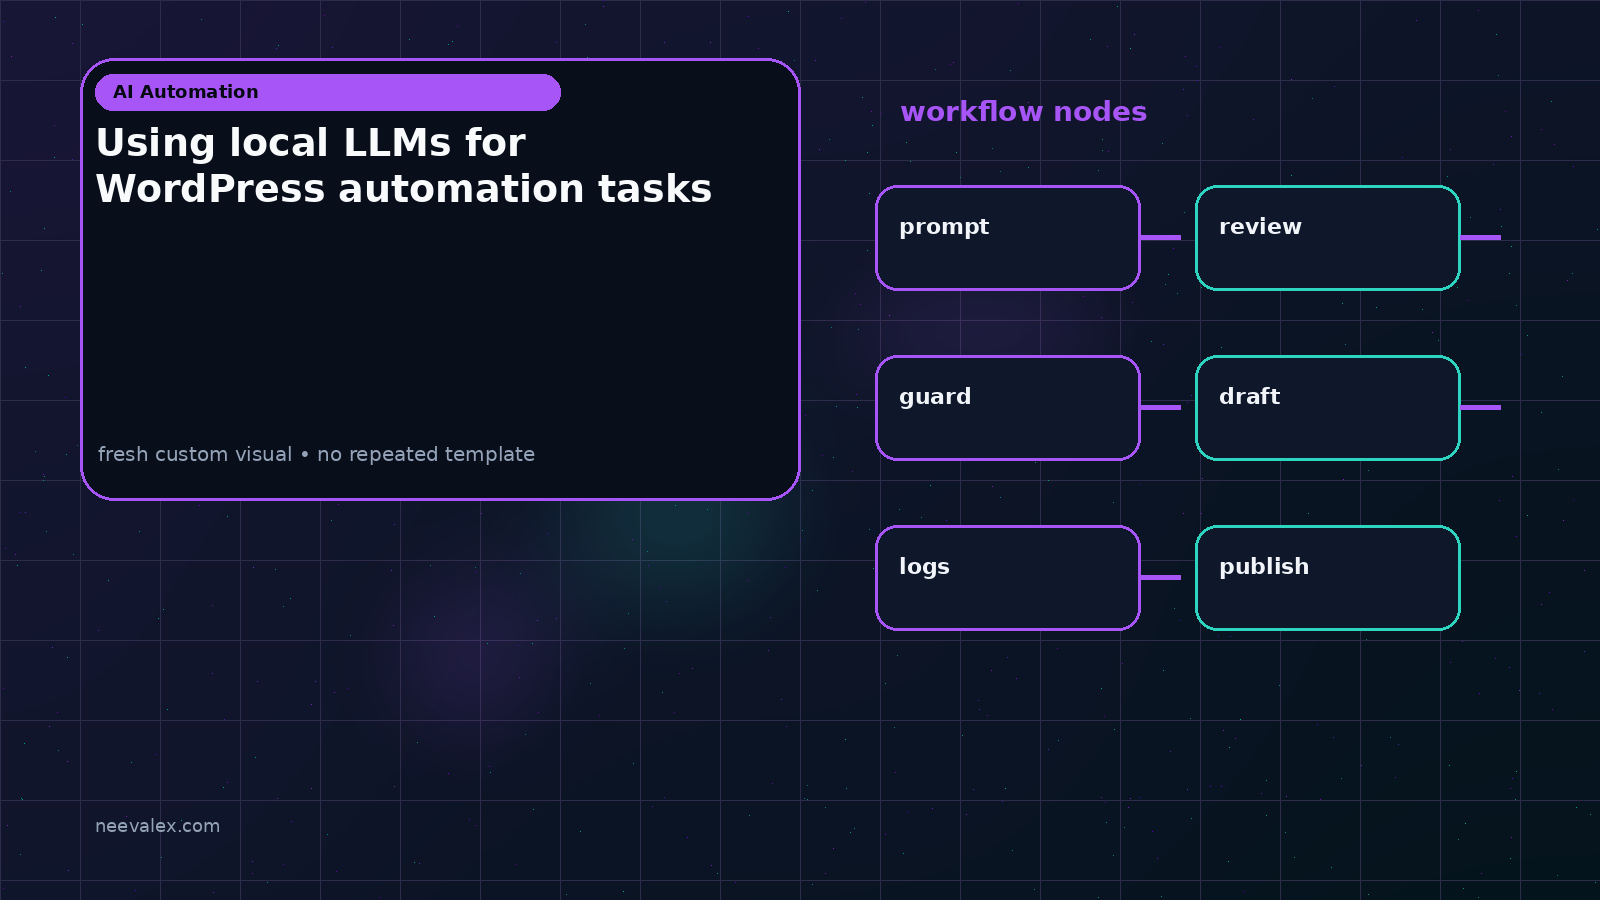
Task: Select the review workflow node
Action: tap(1328, 238)
